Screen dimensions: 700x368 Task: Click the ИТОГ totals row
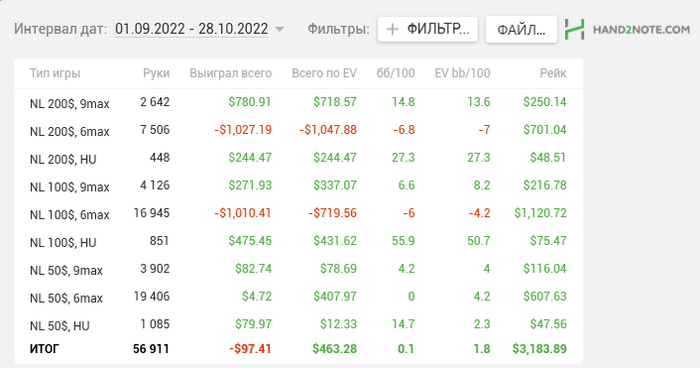pos(298,349)
